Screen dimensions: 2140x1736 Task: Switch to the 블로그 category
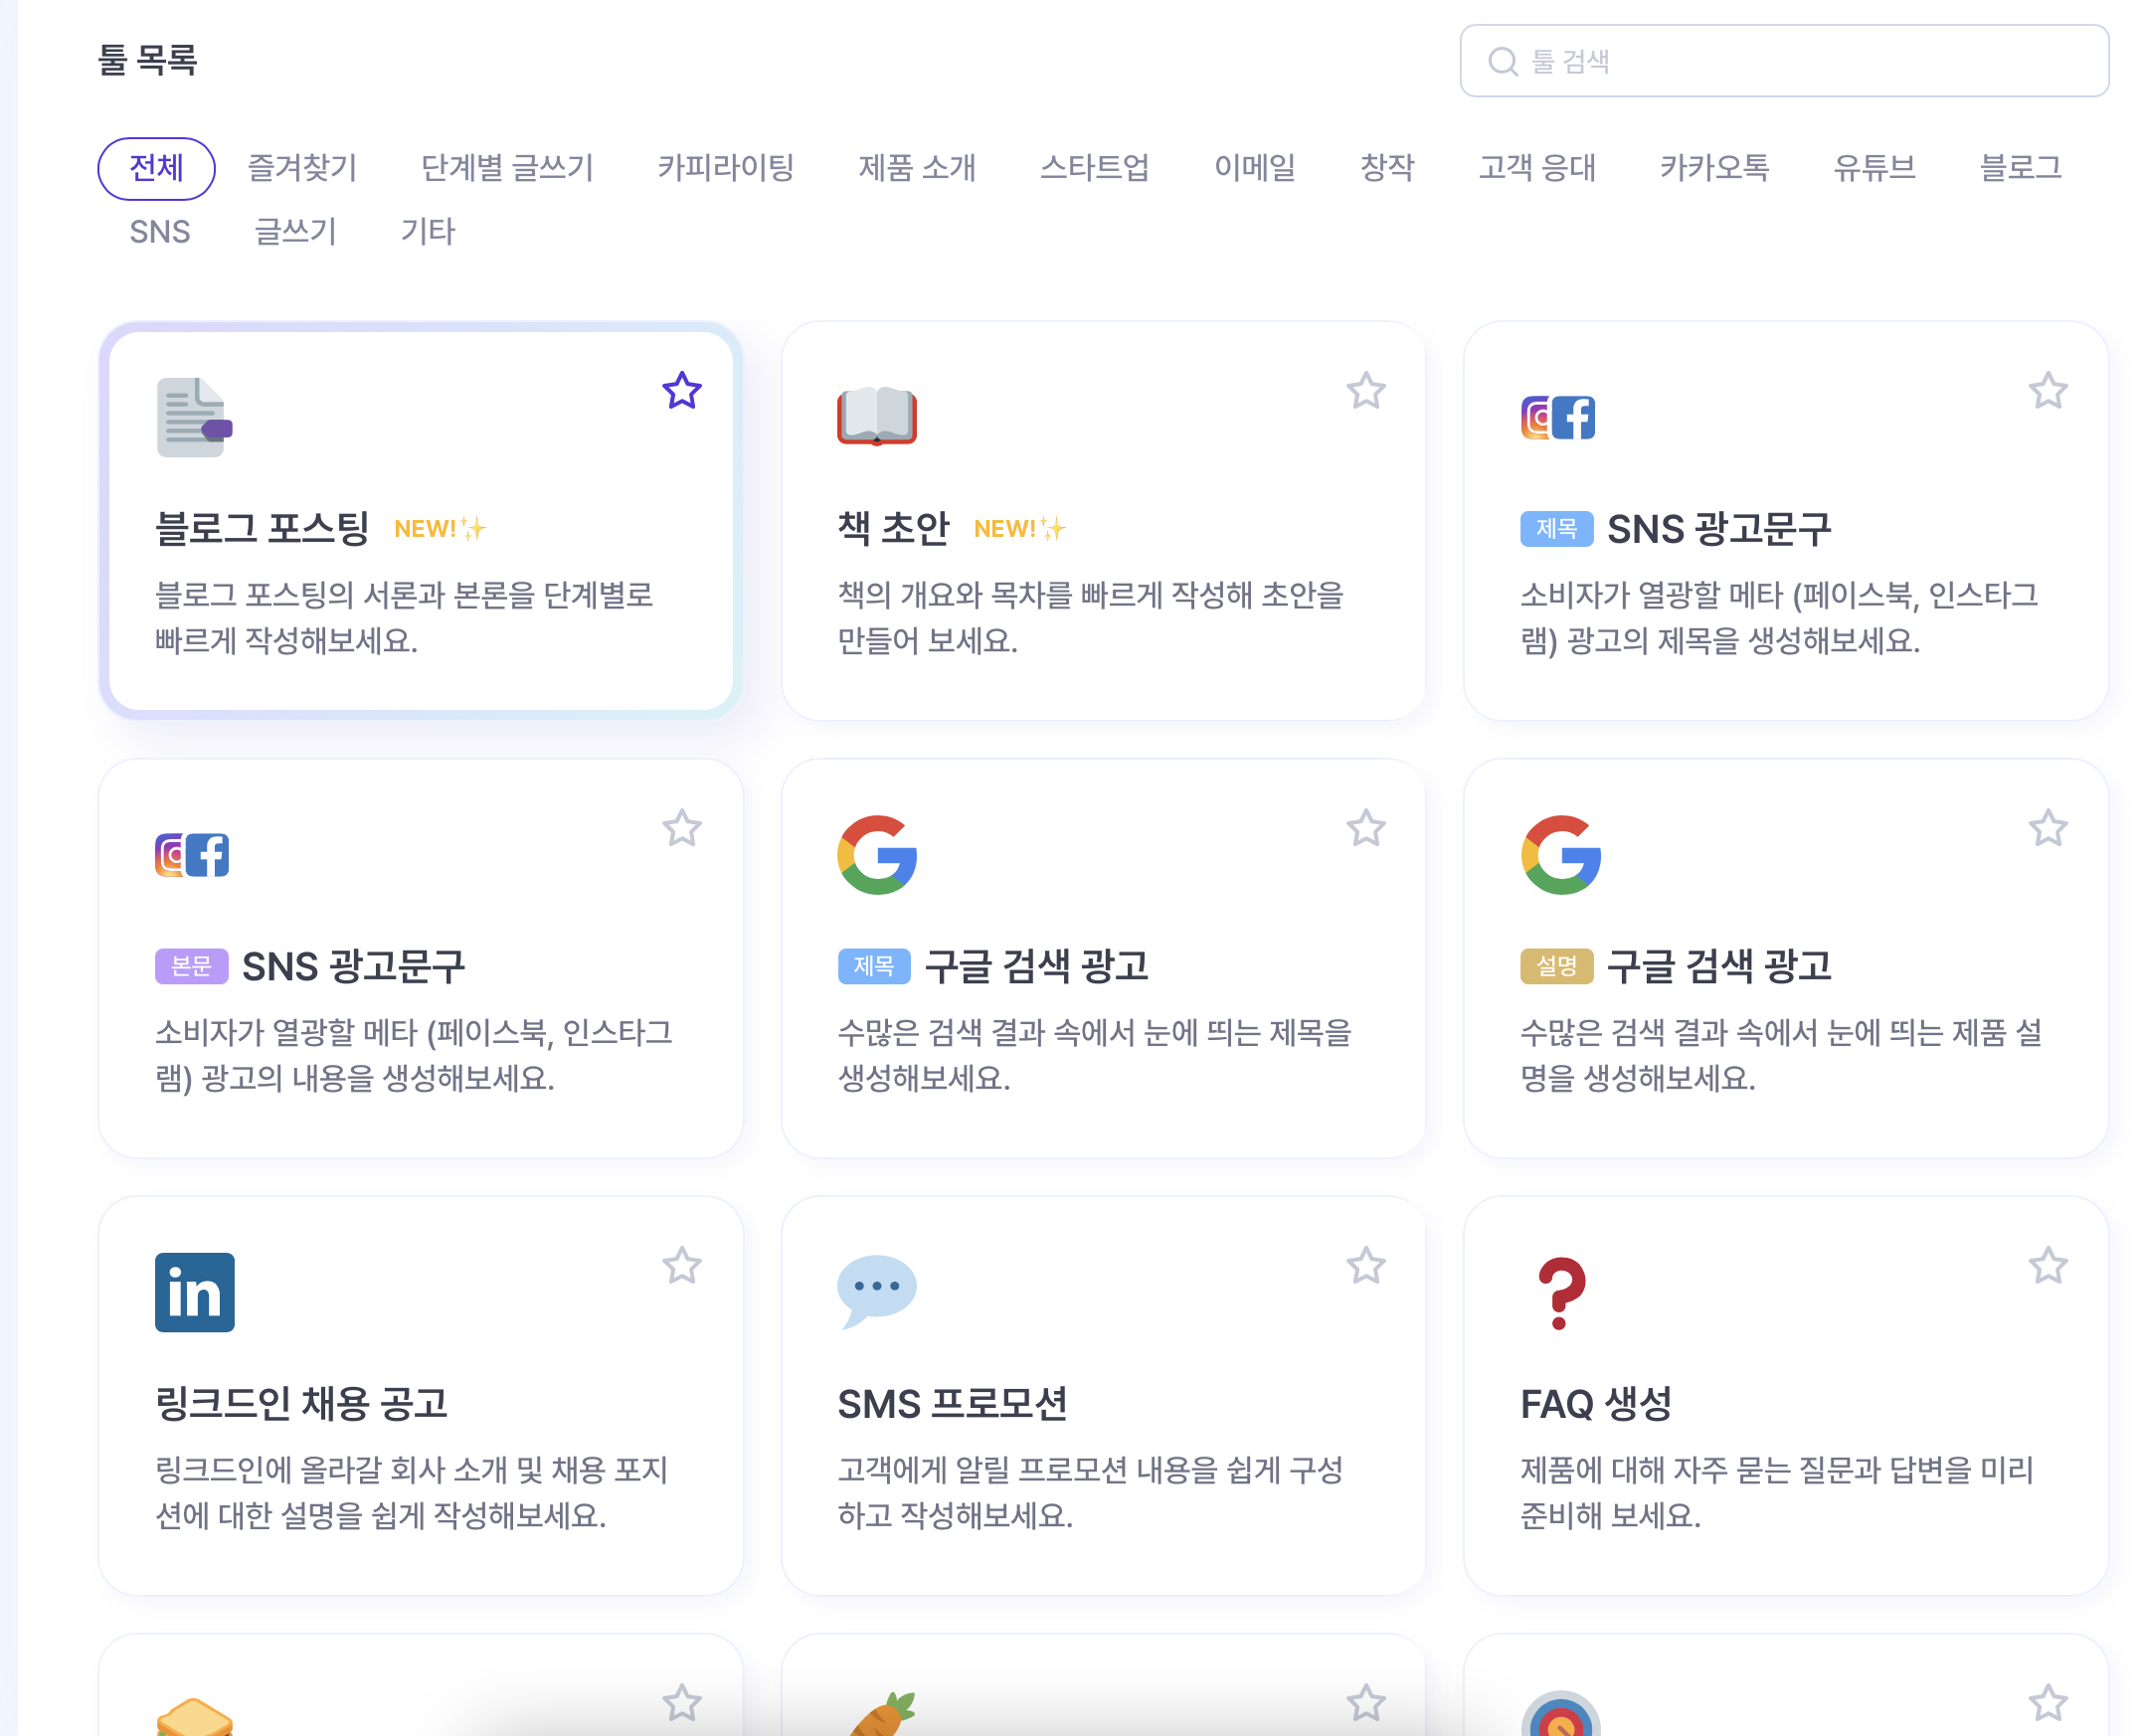coord(2020,168)
